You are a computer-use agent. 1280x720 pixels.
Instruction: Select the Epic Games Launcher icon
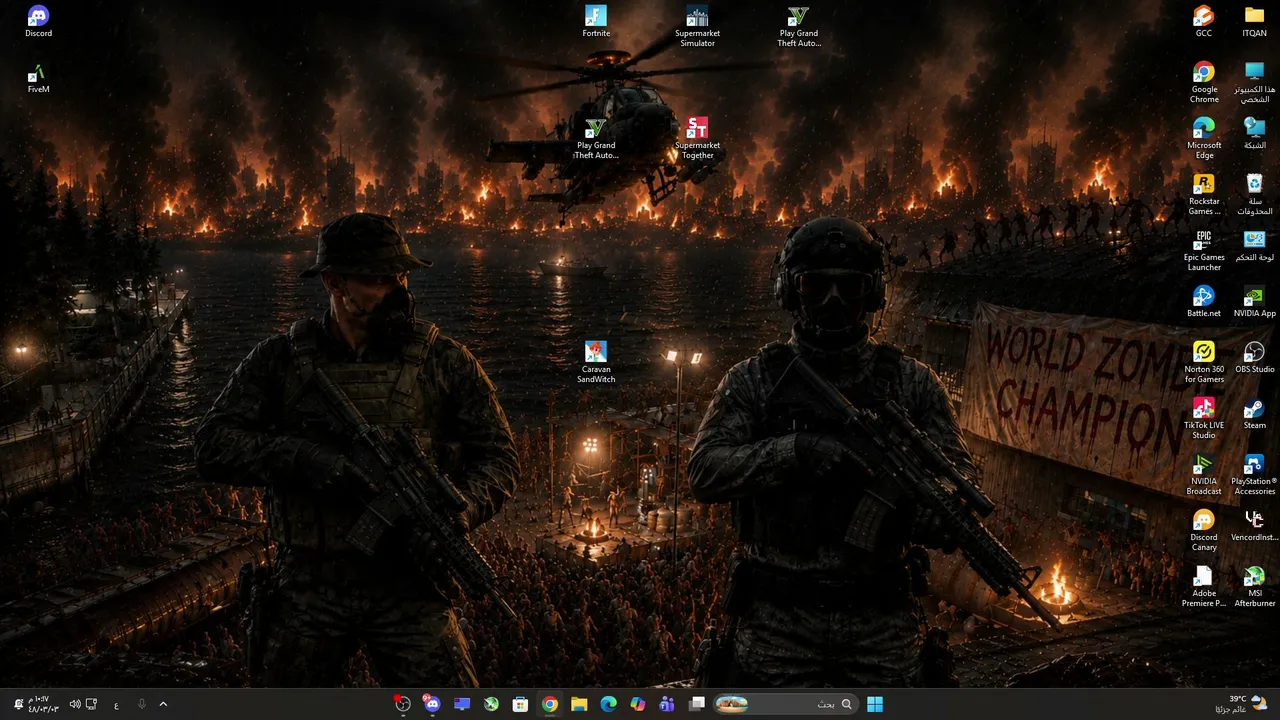1204,251
